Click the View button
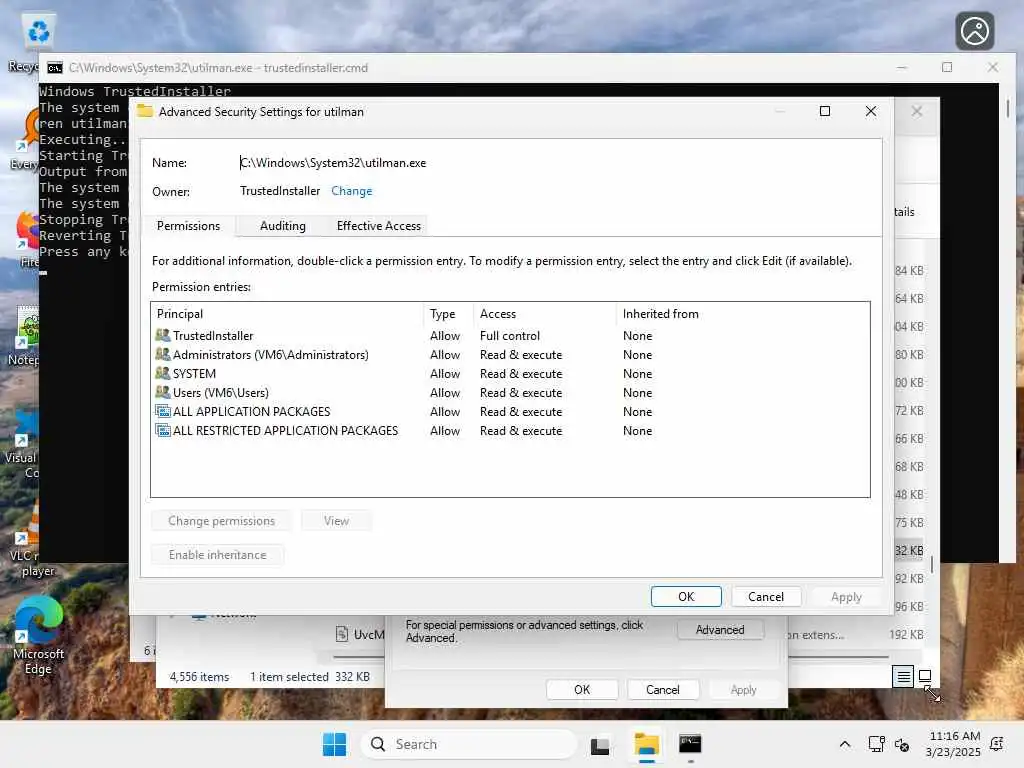 [x=336, y=521]
